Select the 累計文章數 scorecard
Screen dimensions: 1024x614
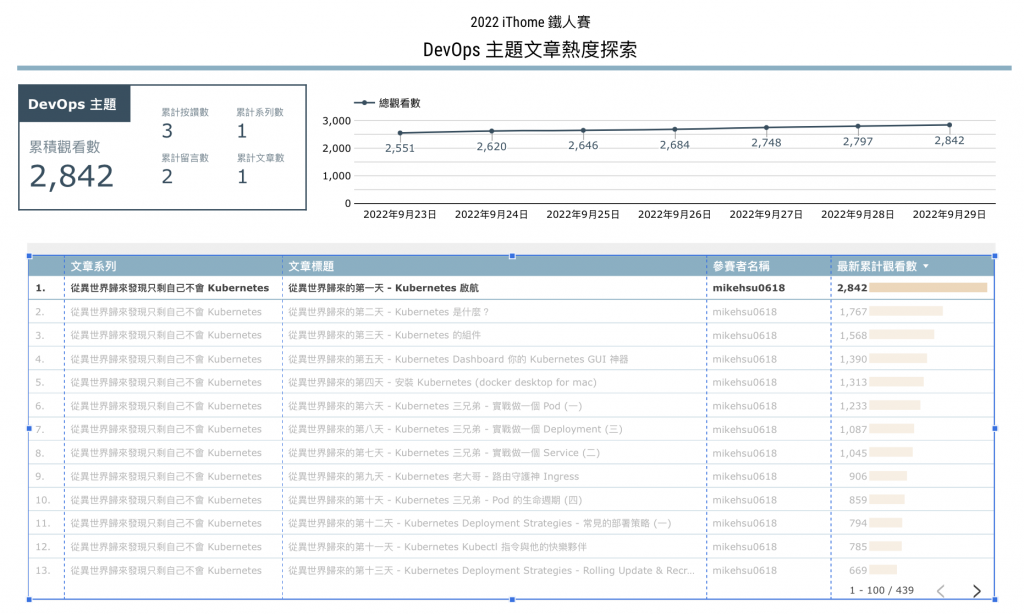pos(260,169)
